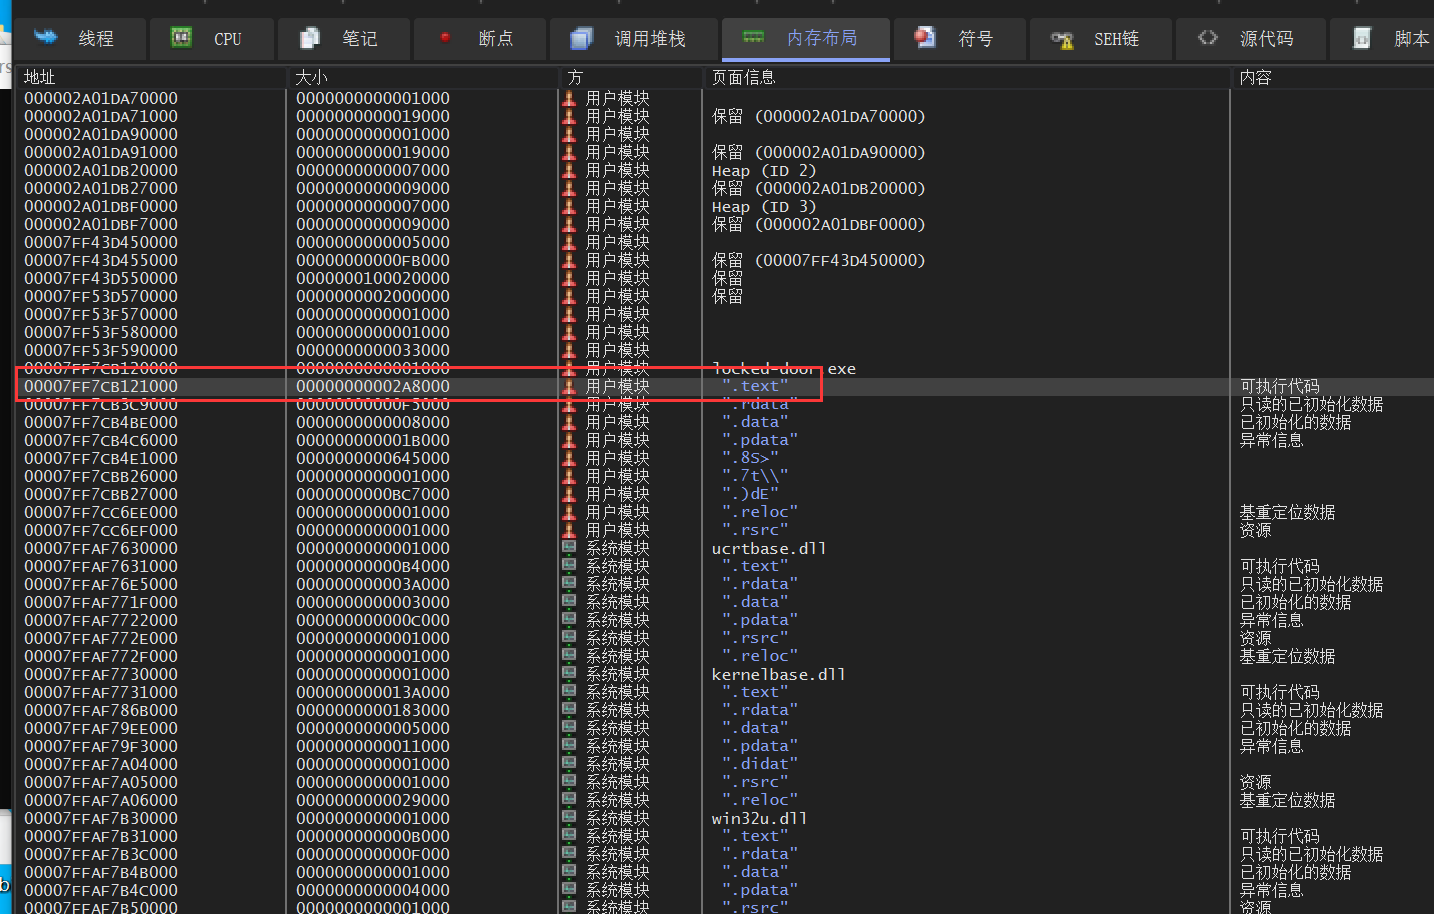Click user-module icon in row 00007FF7CB4E1000

569,458
